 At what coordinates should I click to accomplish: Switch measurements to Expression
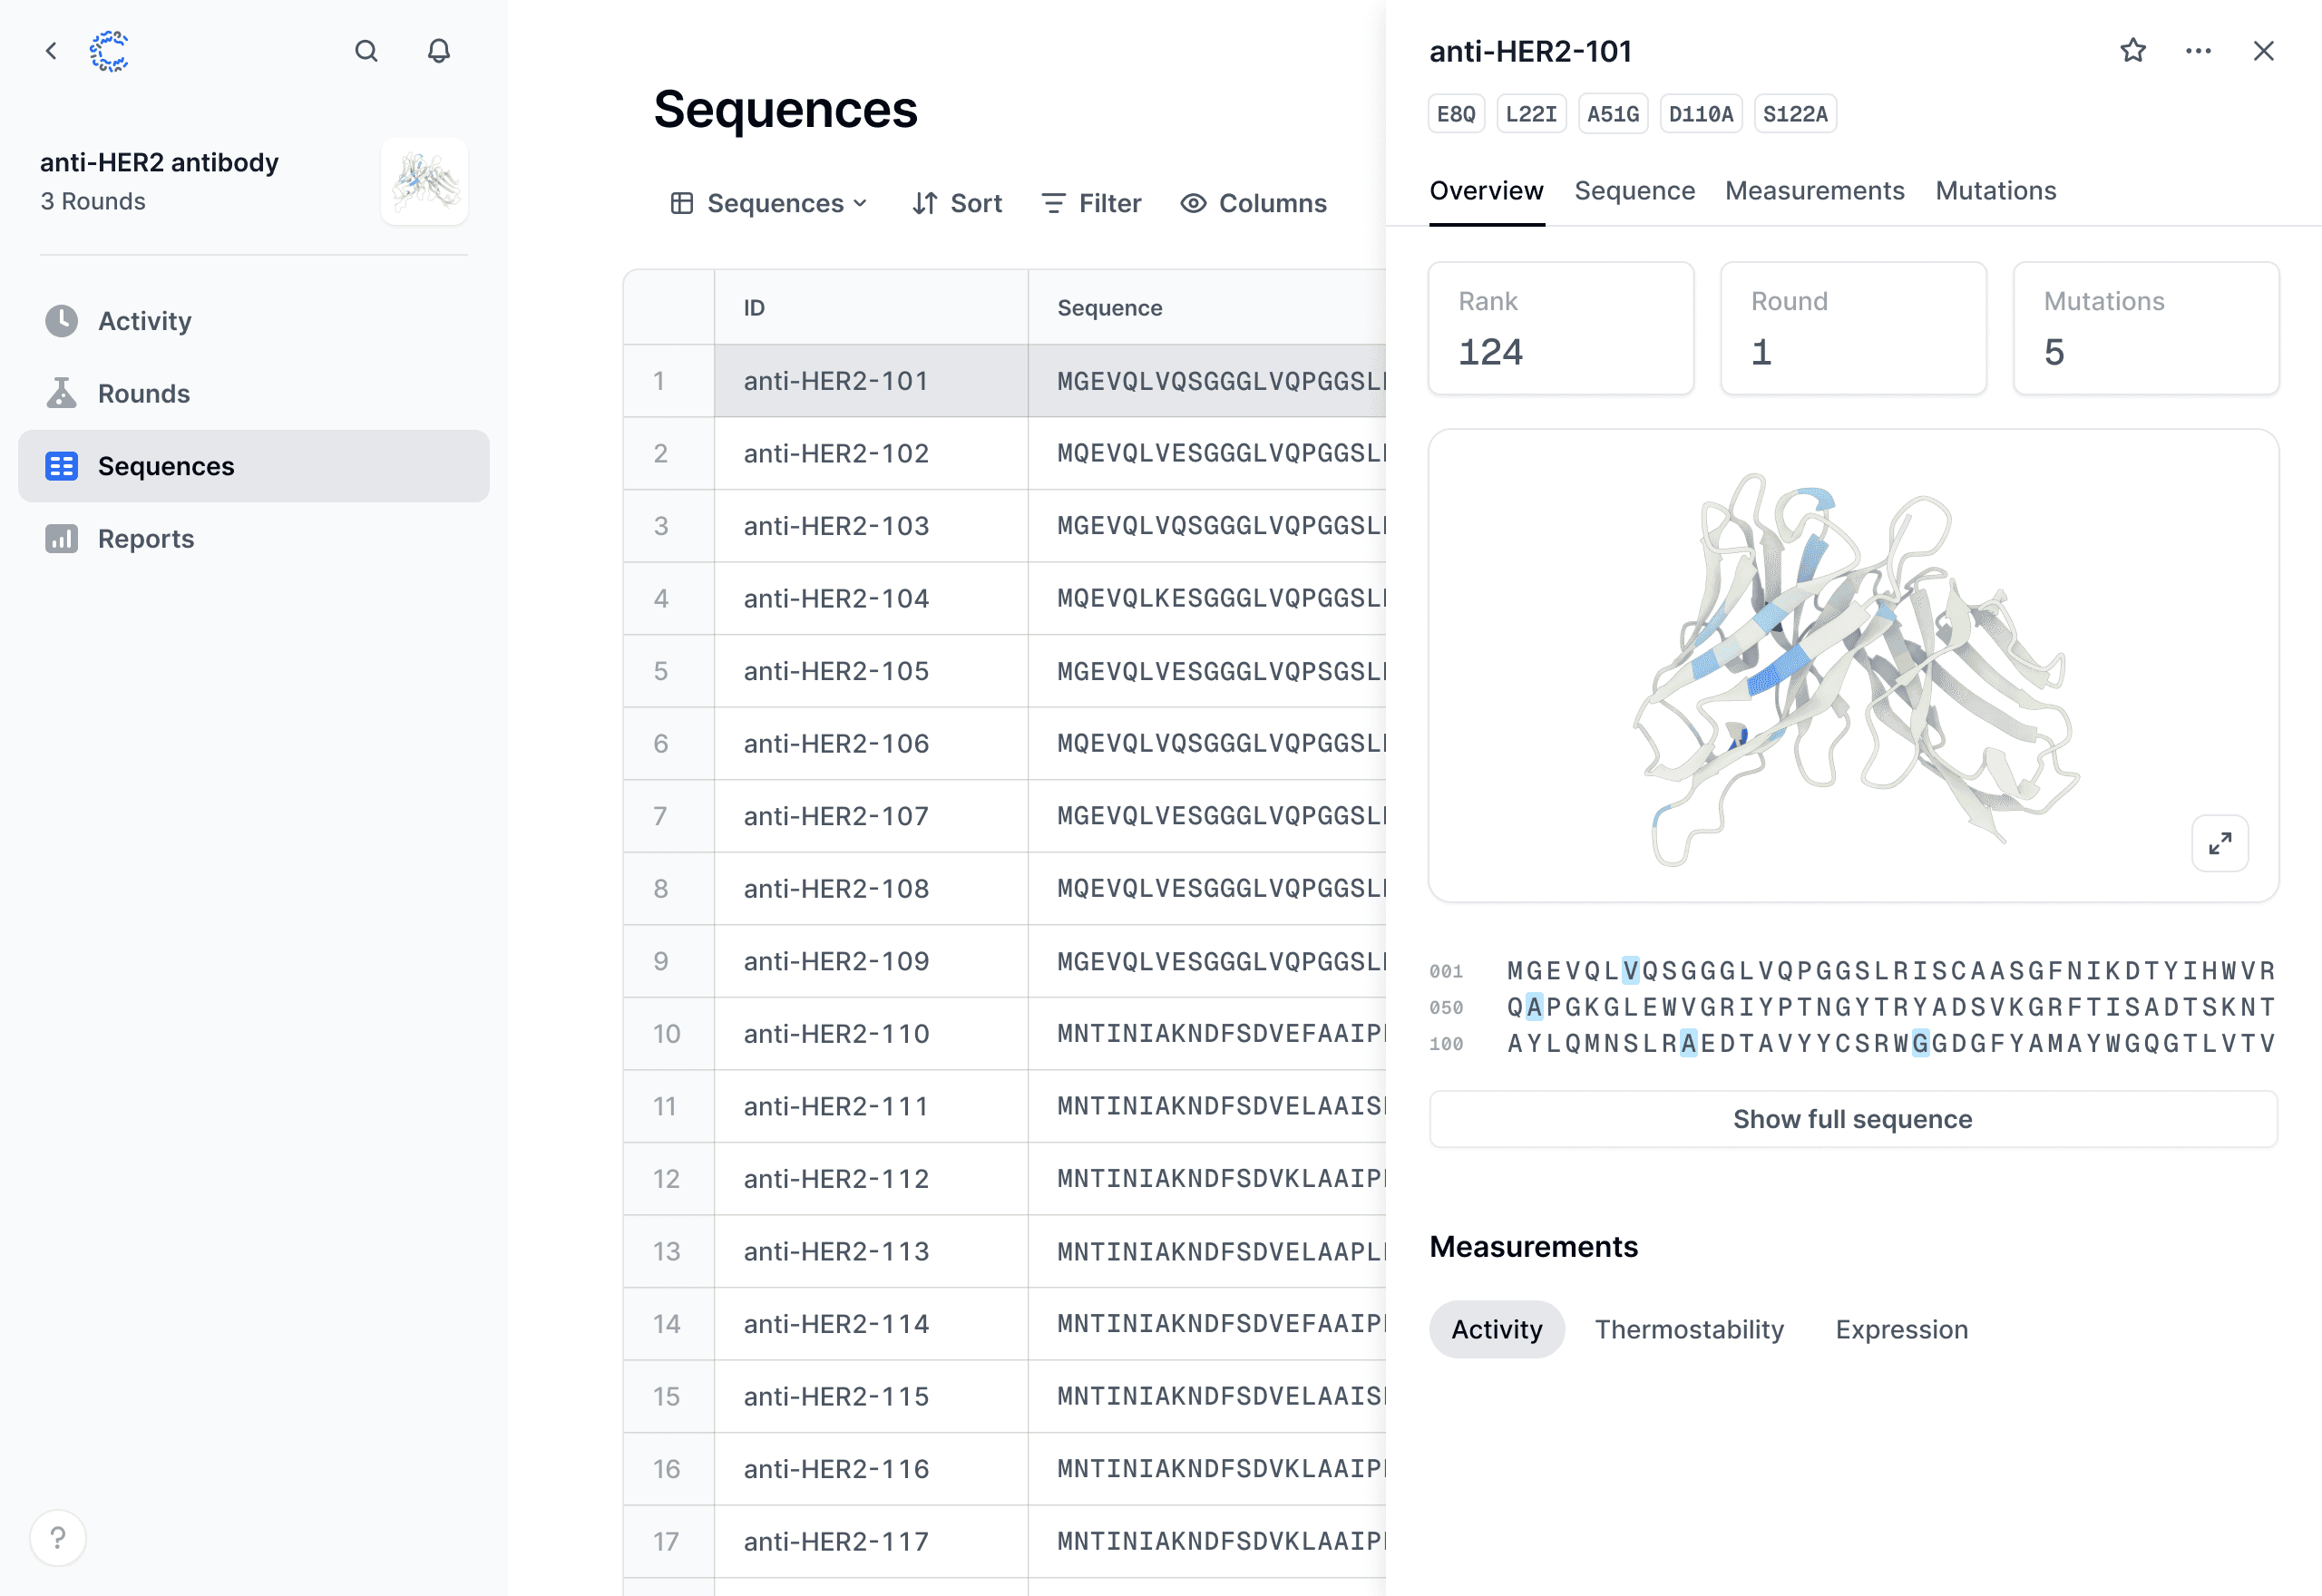[x=1901, y=1329]
